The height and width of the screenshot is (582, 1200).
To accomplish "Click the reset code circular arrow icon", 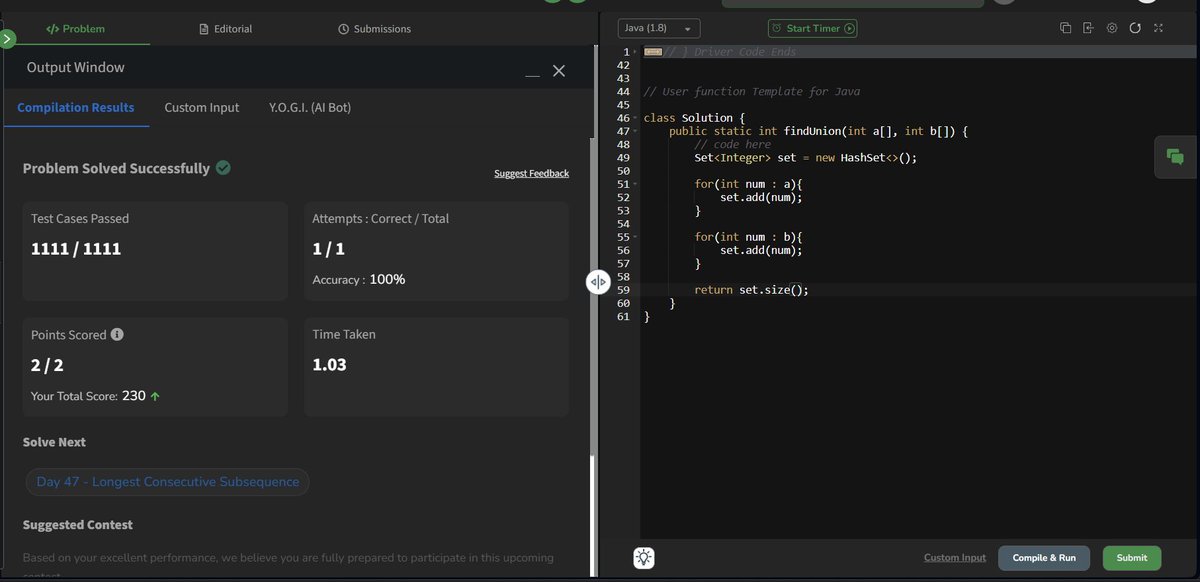I will [1135, 28].
